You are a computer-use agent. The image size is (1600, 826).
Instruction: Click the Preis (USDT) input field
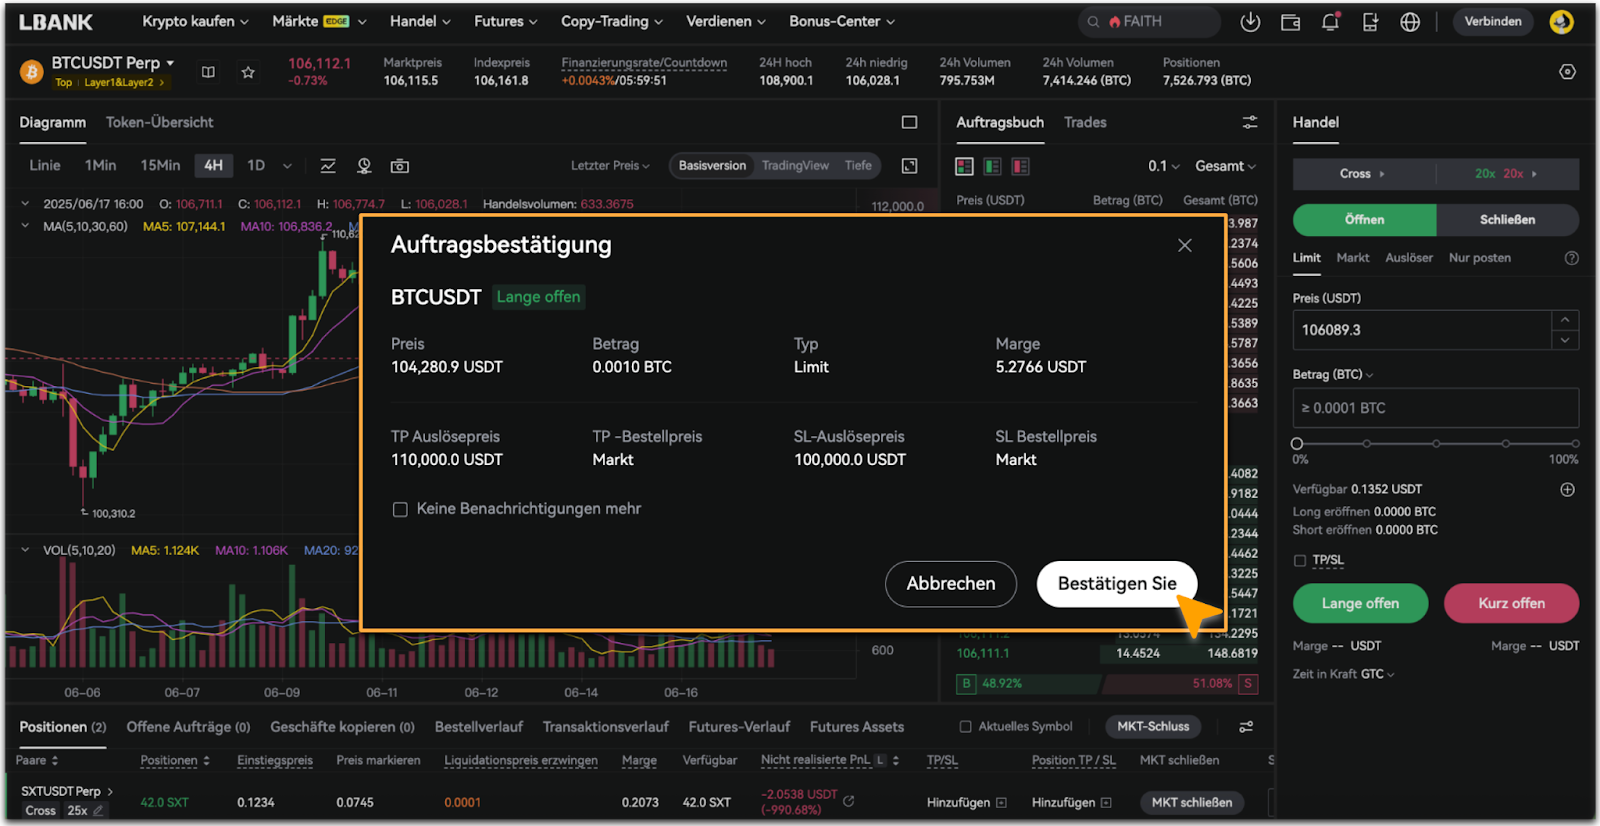1420,330
